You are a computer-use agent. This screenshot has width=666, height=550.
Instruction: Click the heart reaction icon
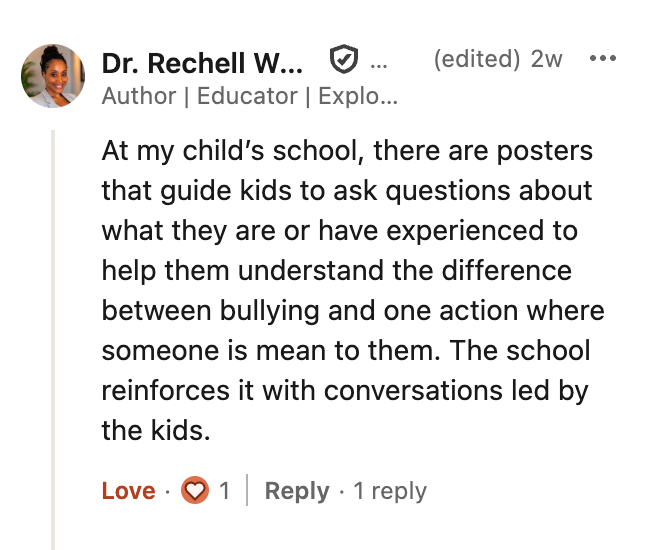click(195, 490)
